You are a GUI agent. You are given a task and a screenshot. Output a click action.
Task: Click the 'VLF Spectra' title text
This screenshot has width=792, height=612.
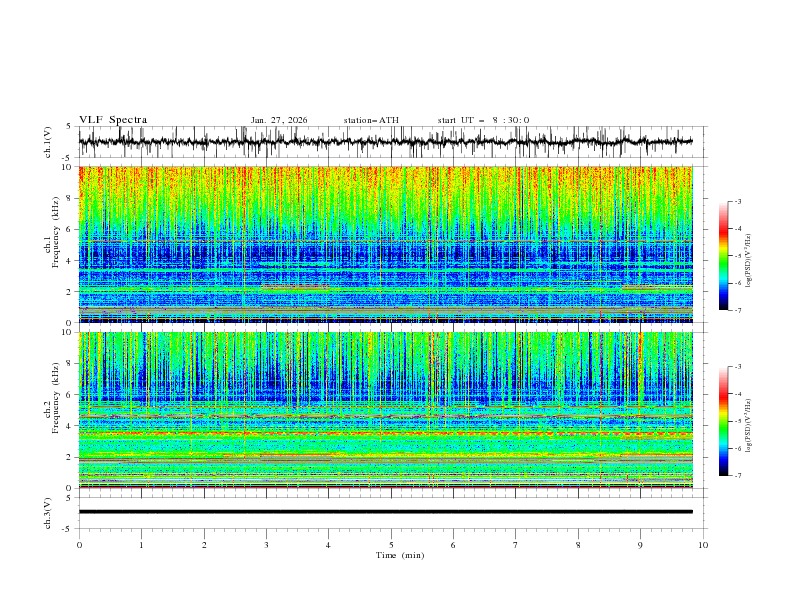point(113,120)
